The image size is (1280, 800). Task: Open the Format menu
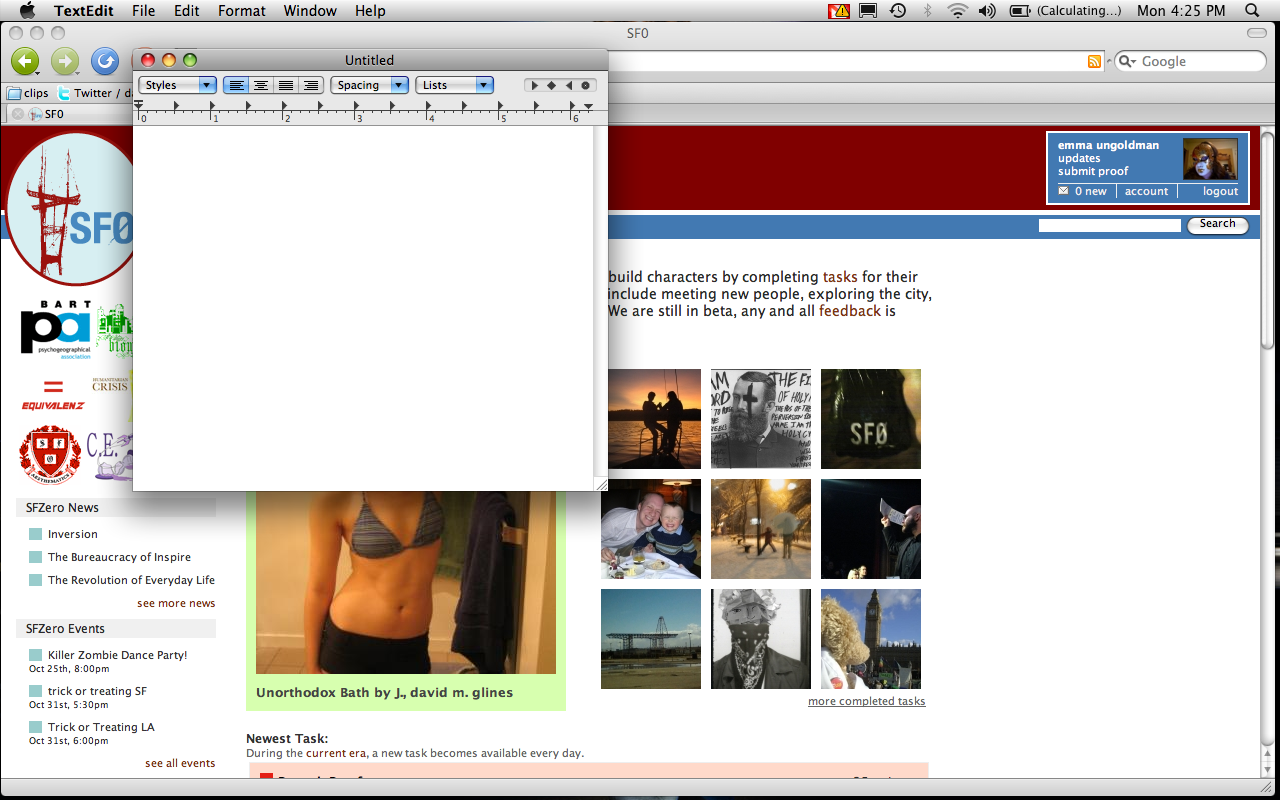click(242, 11)
